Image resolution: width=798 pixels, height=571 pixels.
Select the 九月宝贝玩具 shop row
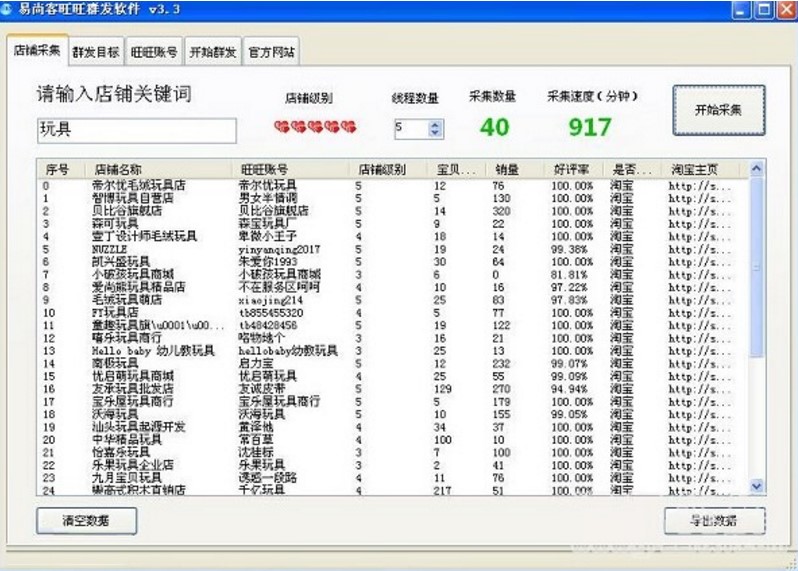pyautogui.click(x=392, y=478)
